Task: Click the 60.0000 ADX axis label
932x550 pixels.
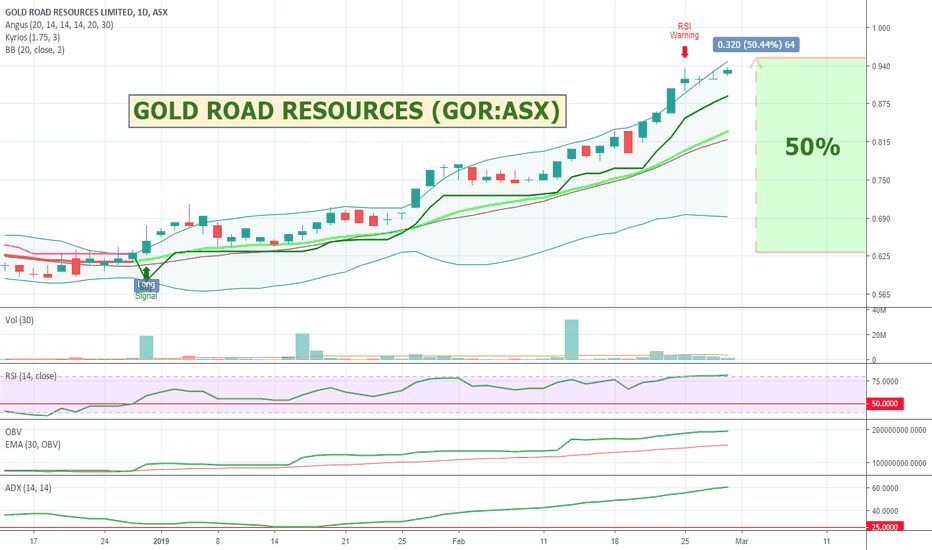Action: [x=885, y=488]
